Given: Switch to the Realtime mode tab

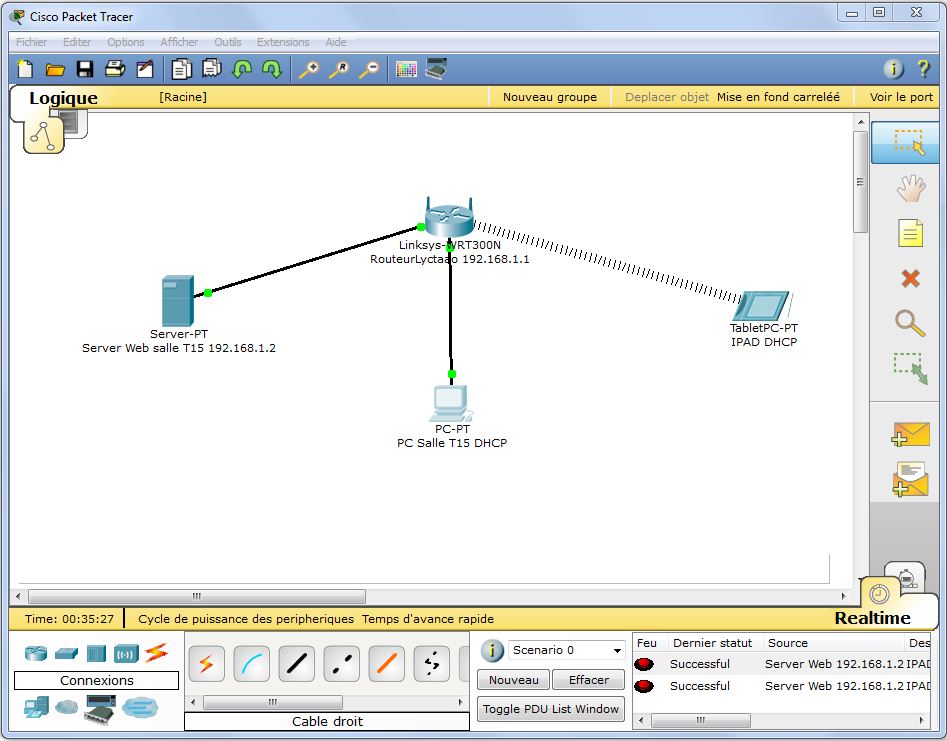Looking at the screenshot, I should pos(872,618).
